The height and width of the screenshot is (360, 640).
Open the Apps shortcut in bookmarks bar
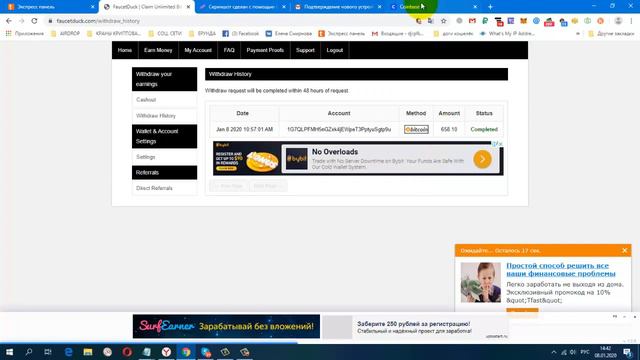(25, 34)
